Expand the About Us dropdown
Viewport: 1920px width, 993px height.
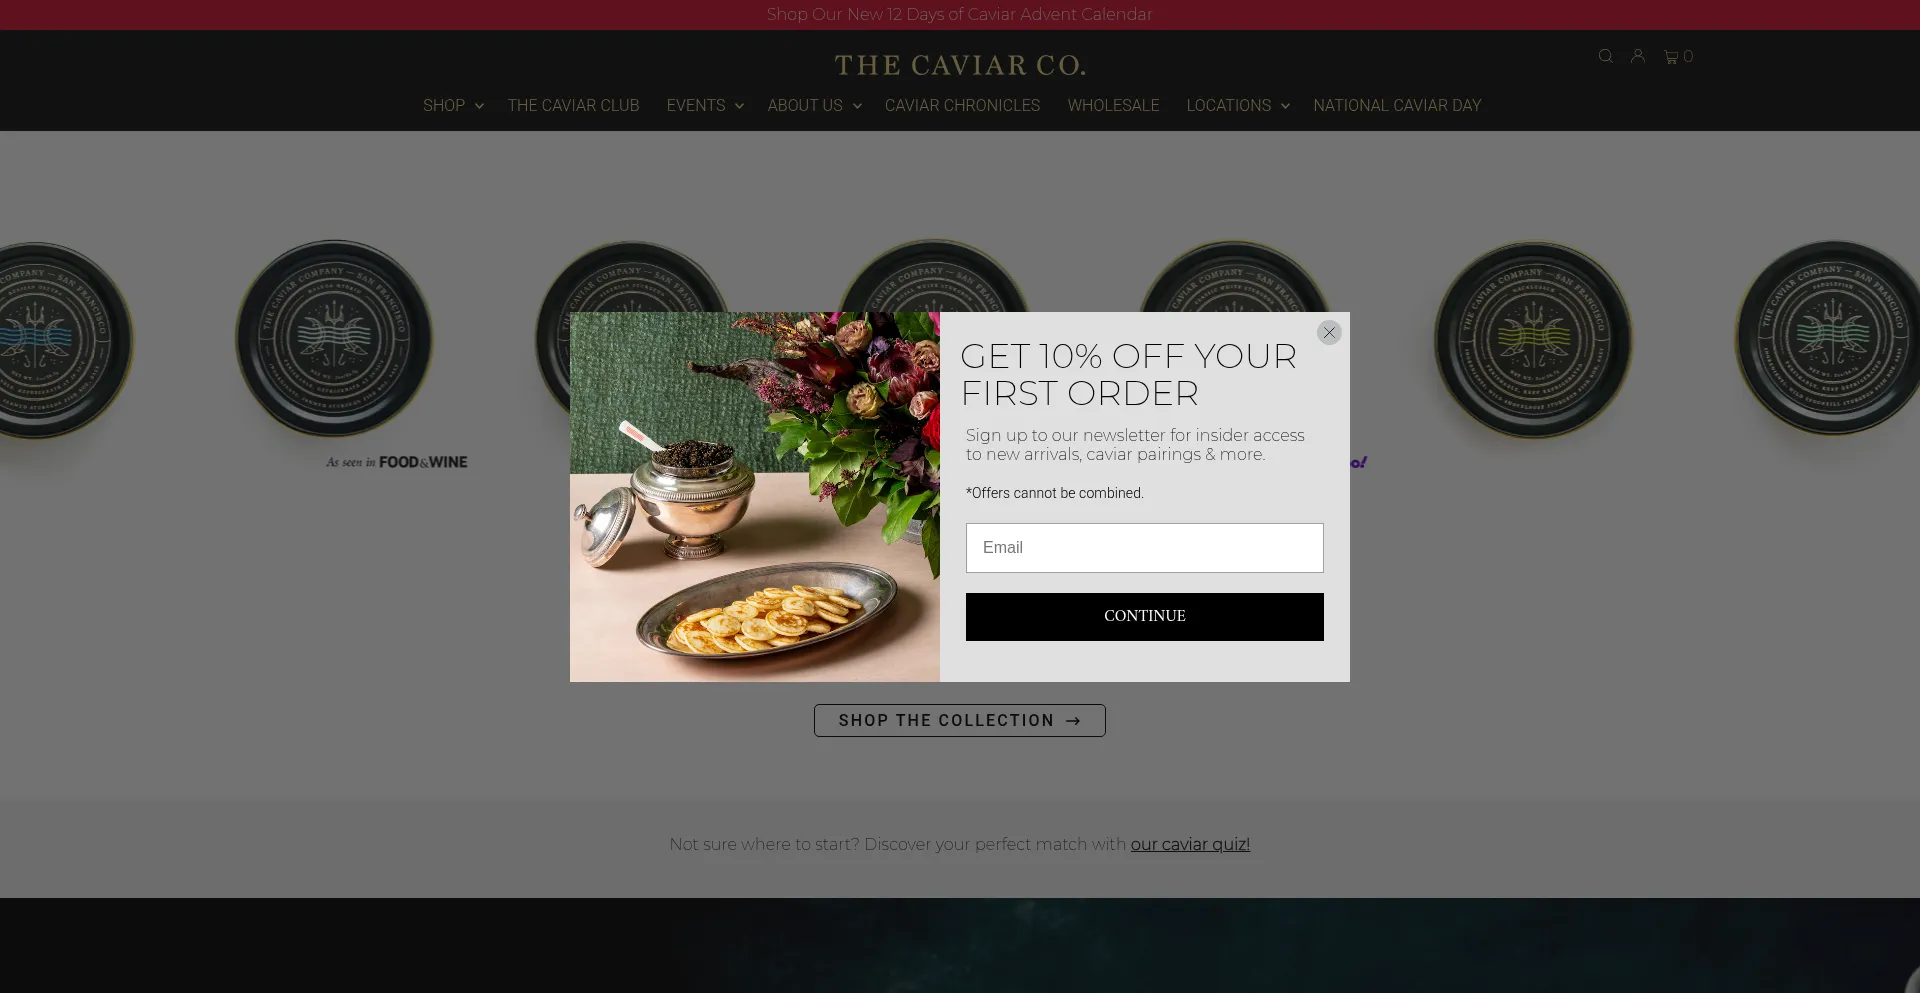(814, 106)
